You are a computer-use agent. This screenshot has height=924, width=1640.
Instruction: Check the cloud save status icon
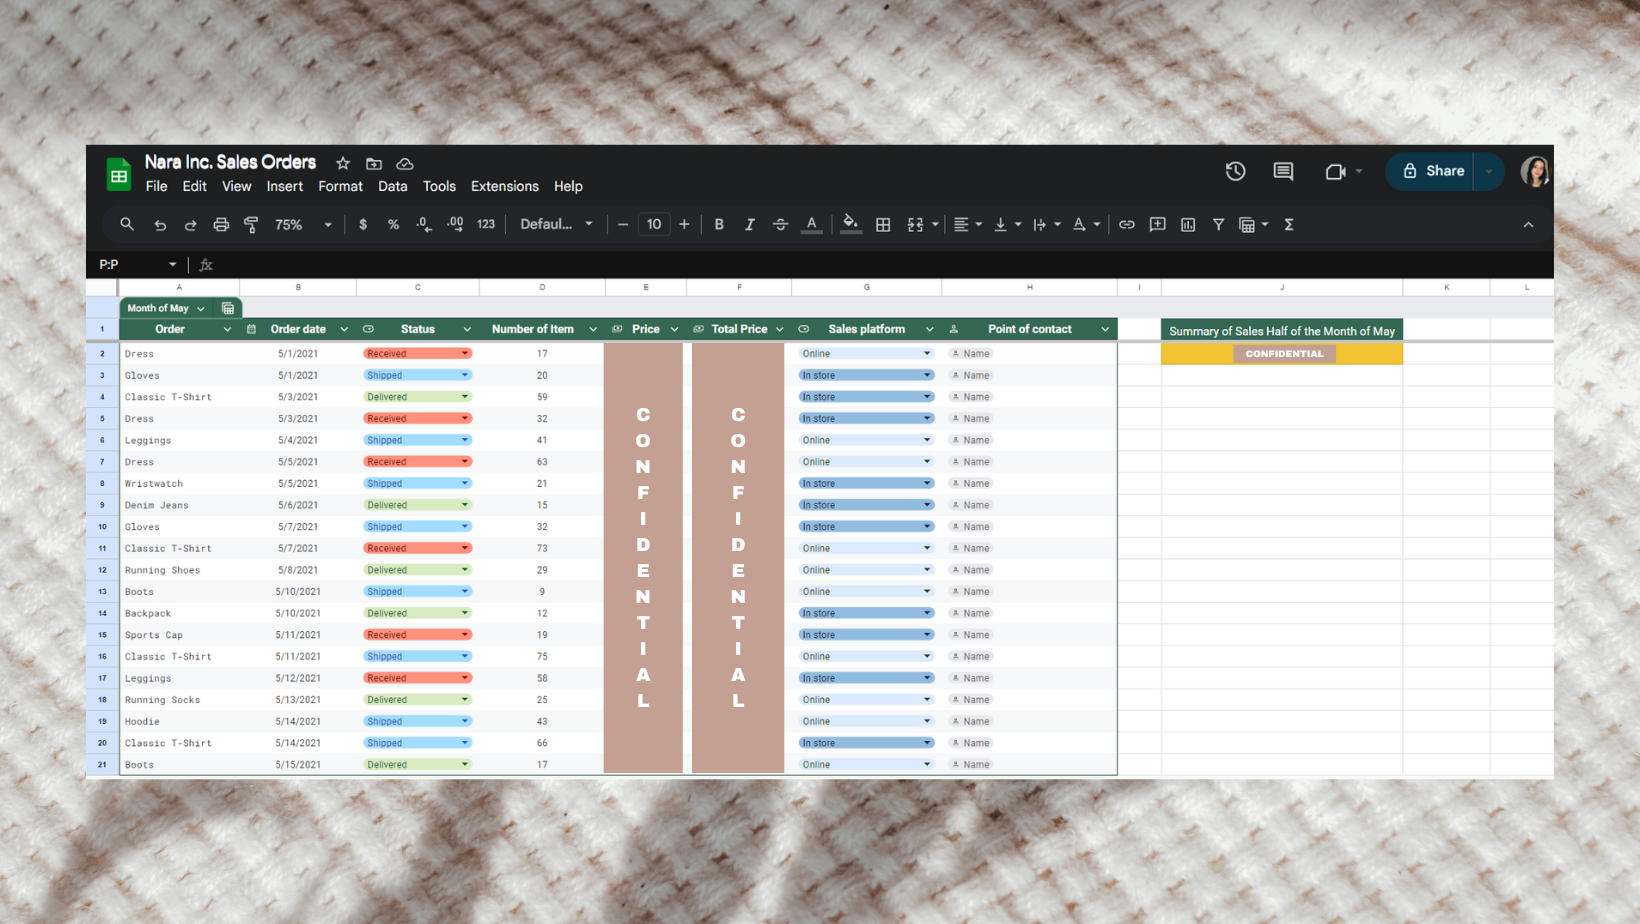click(405, 163)
